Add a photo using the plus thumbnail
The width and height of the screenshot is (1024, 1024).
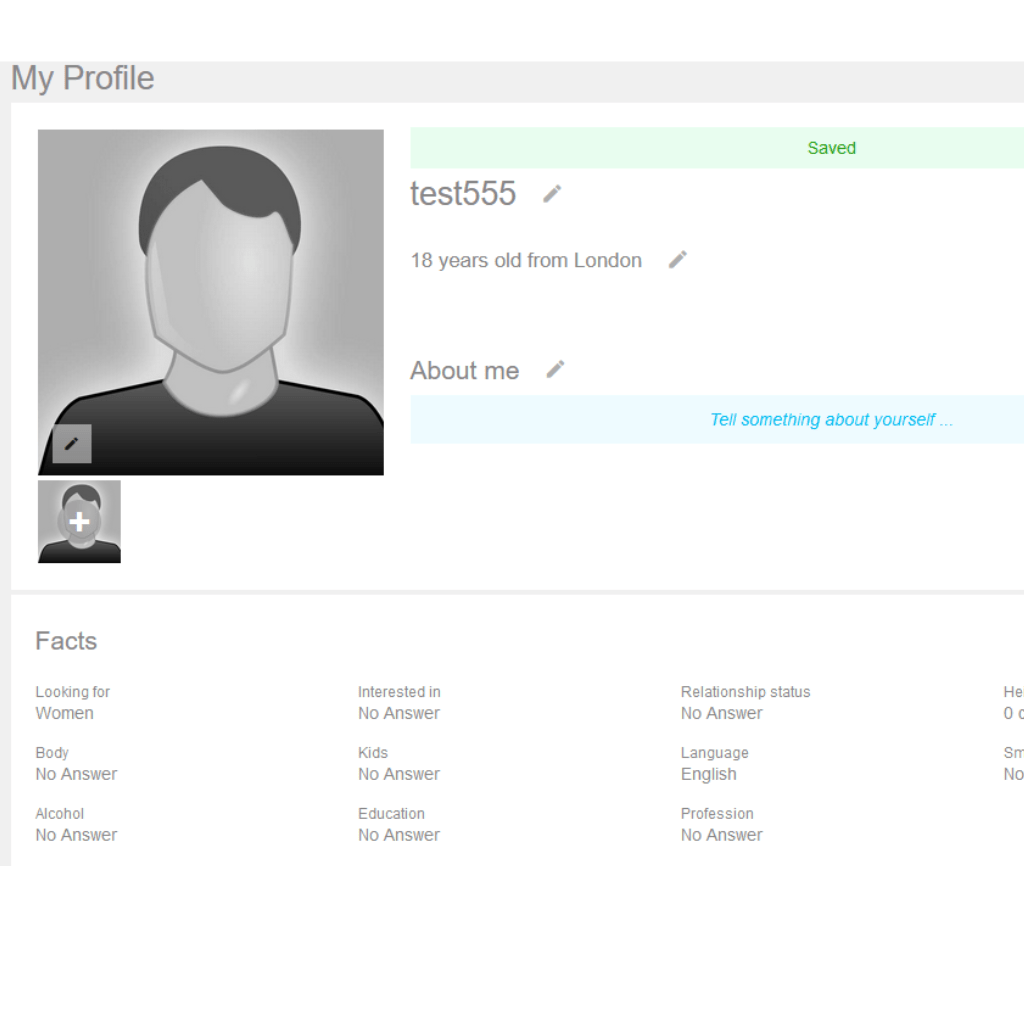tap(79, 521)
